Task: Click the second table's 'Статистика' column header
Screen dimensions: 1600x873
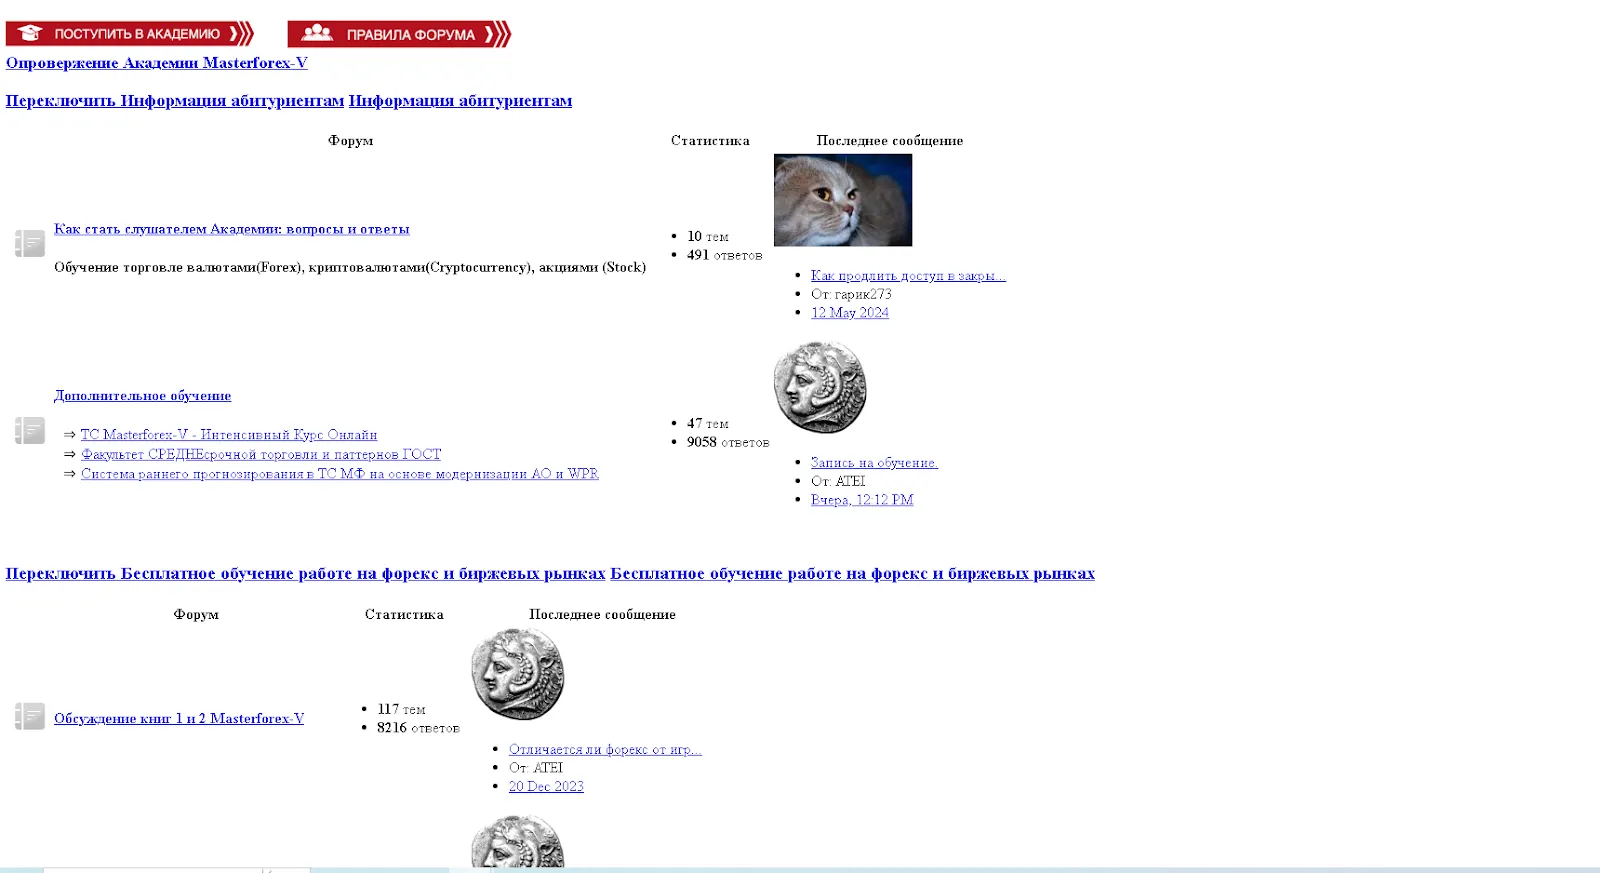Action: (x=404, y=615)
